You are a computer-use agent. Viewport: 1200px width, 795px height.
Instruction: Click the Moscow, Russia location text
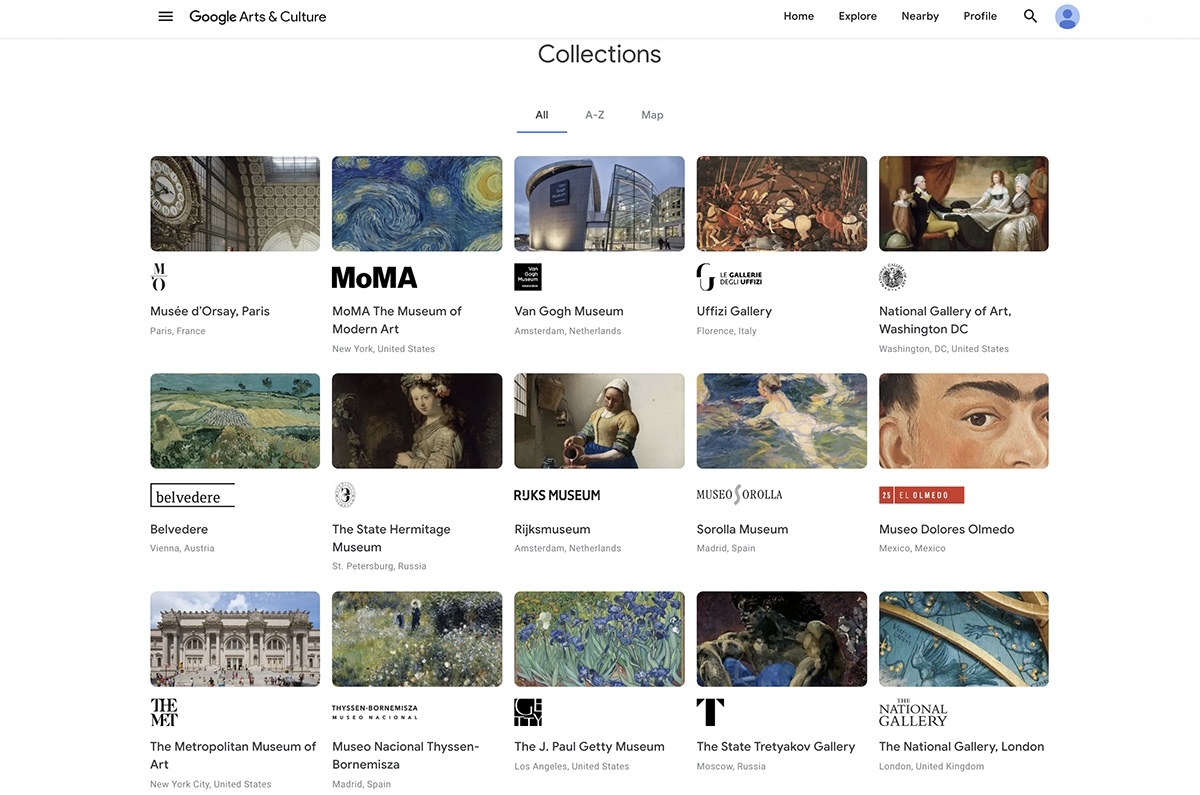point(731,766)
